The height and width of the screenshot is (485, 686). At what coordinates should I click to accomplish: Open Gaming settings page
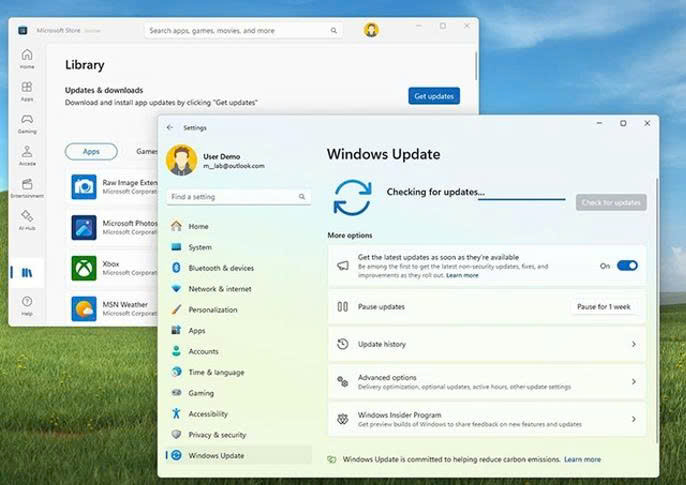[x=238, y=393]
